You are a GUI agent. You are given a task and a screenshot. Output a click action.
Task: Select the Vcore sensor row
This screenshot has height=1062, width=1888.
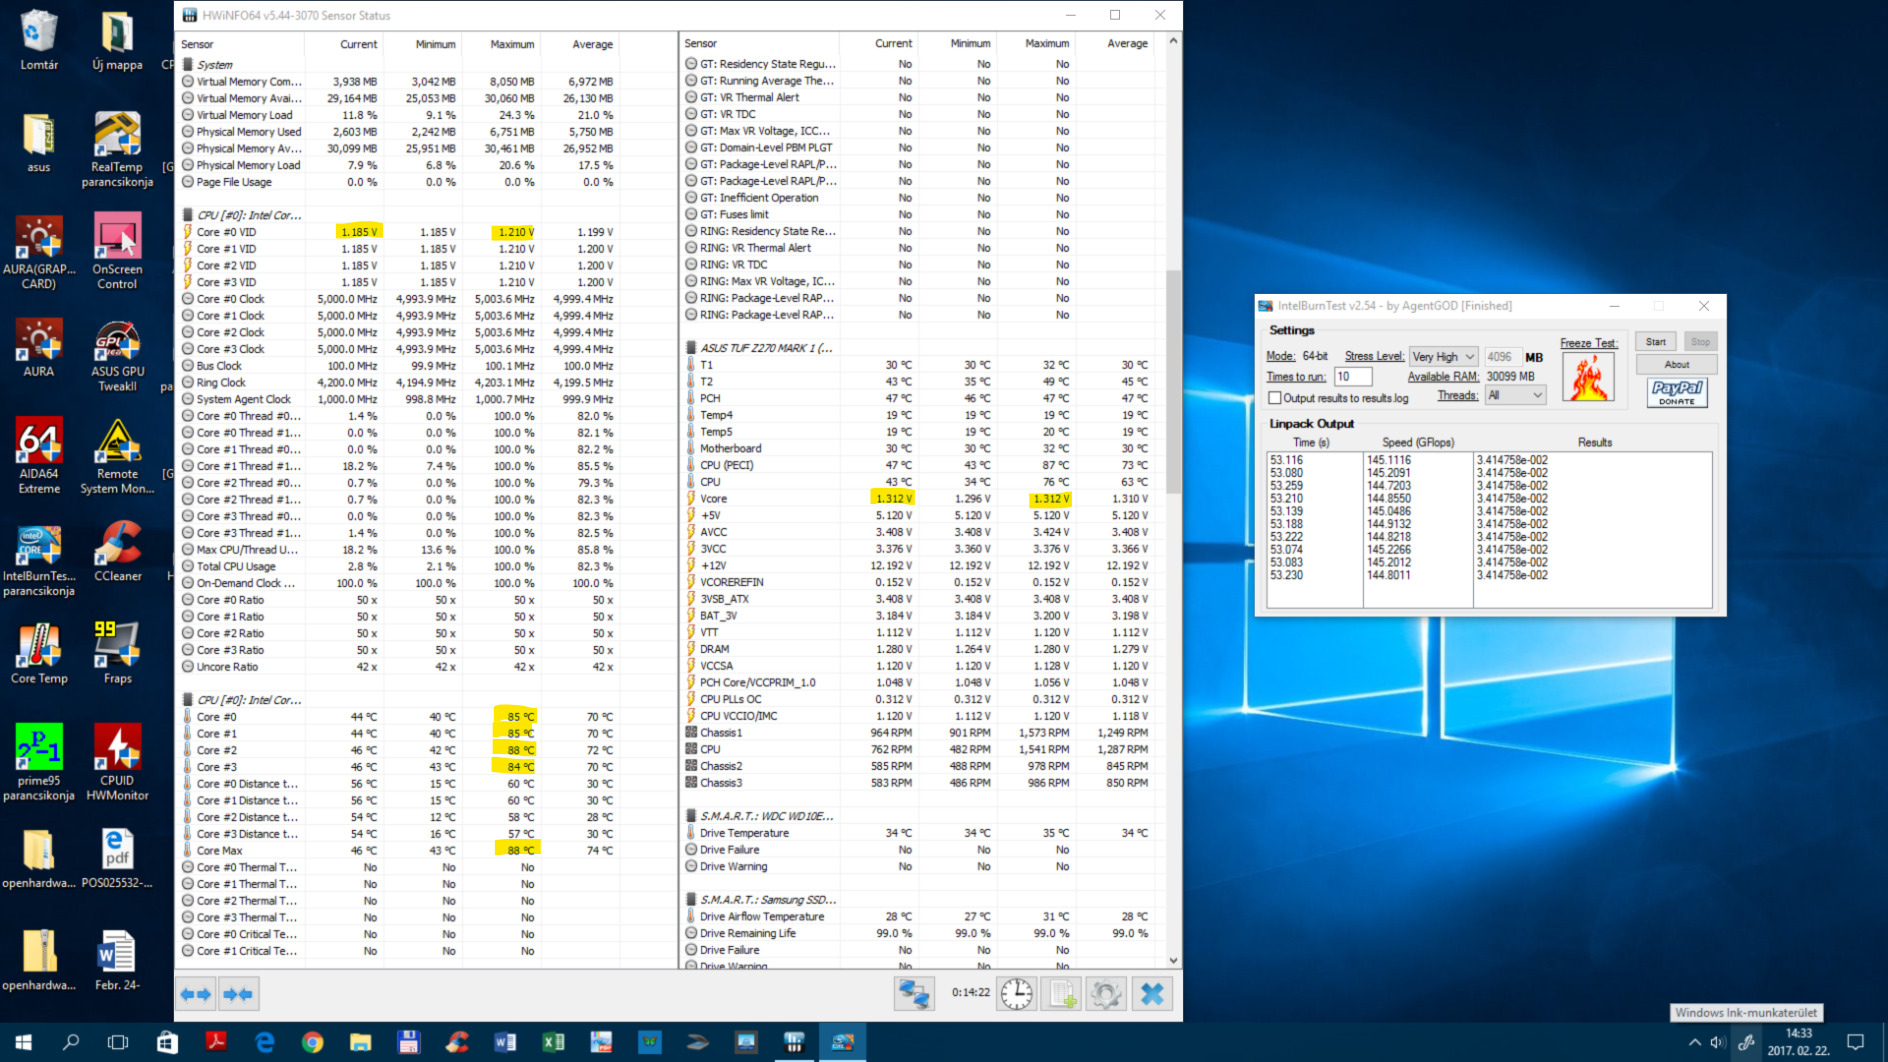(920, 498)
